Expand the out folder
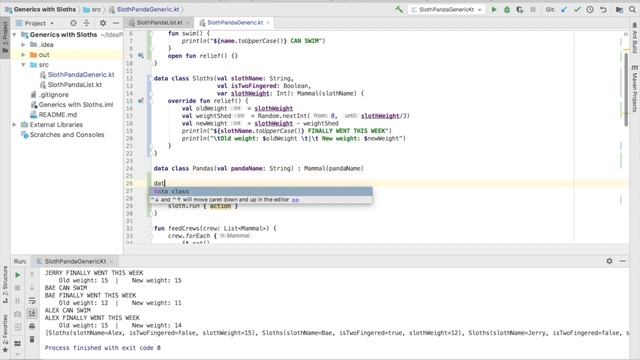 pyautogui.click(x=23, y=55)
